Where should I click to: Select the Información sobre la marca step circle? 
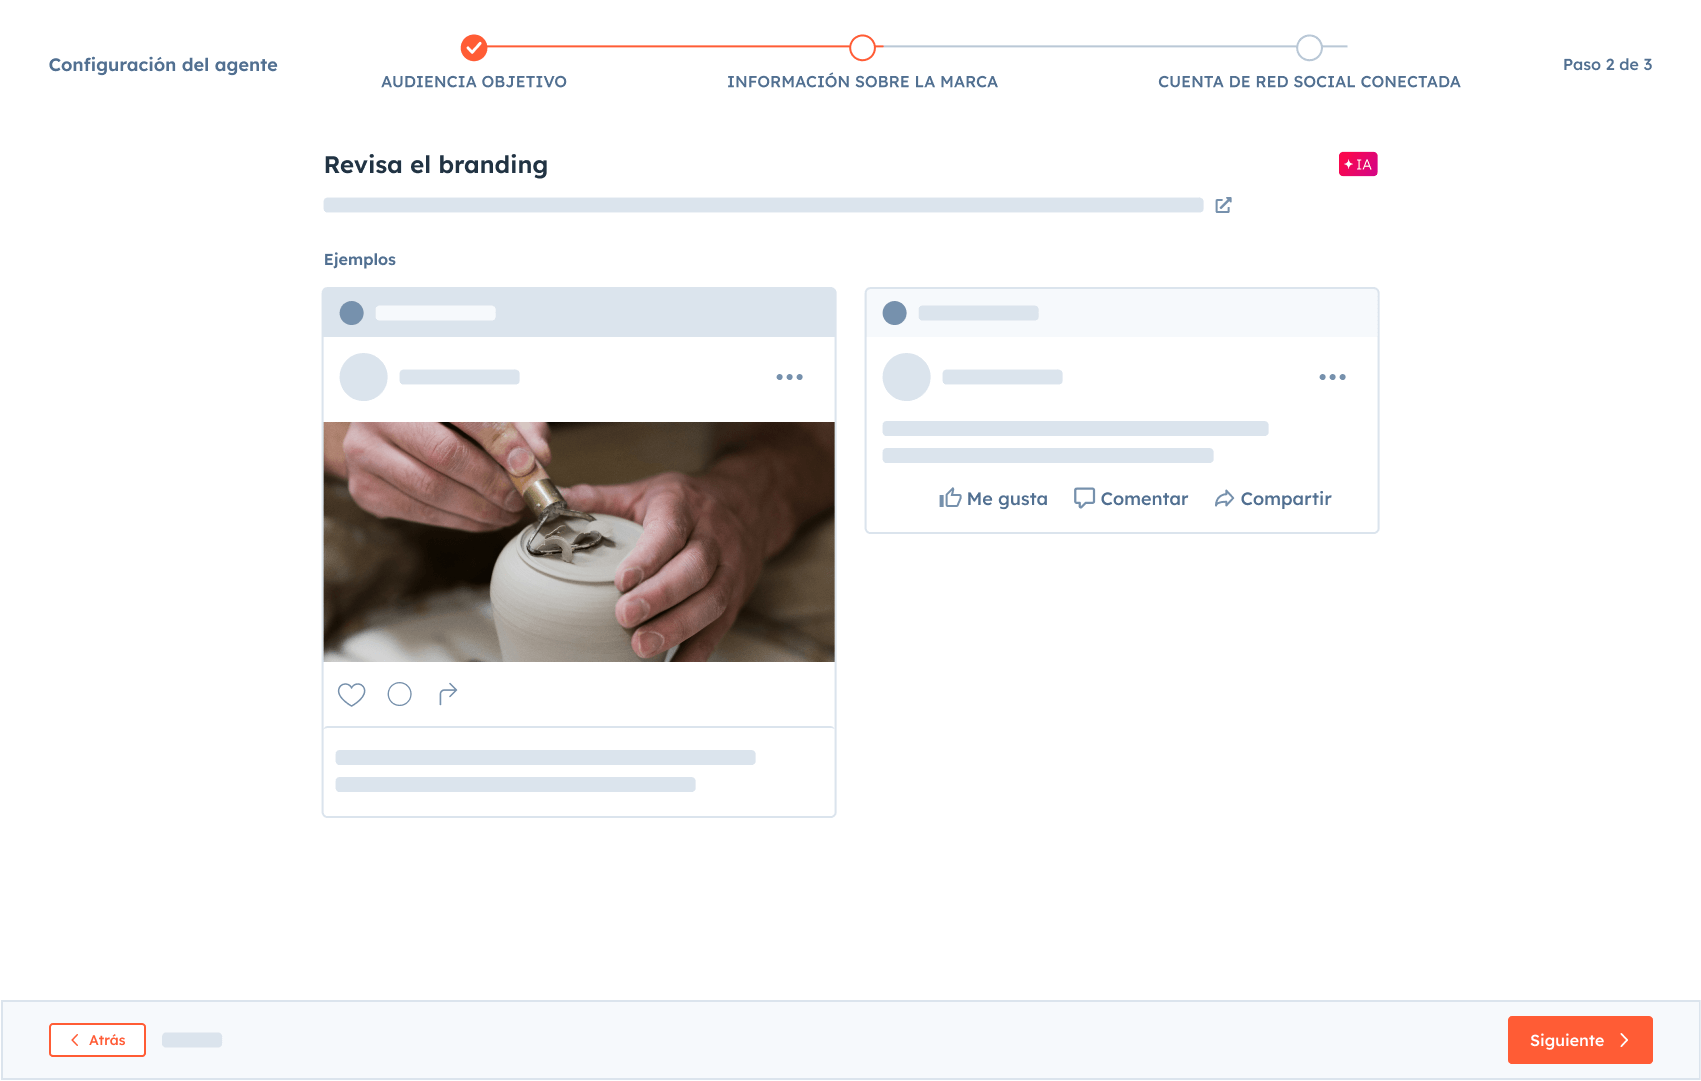(x=862, y=47)
